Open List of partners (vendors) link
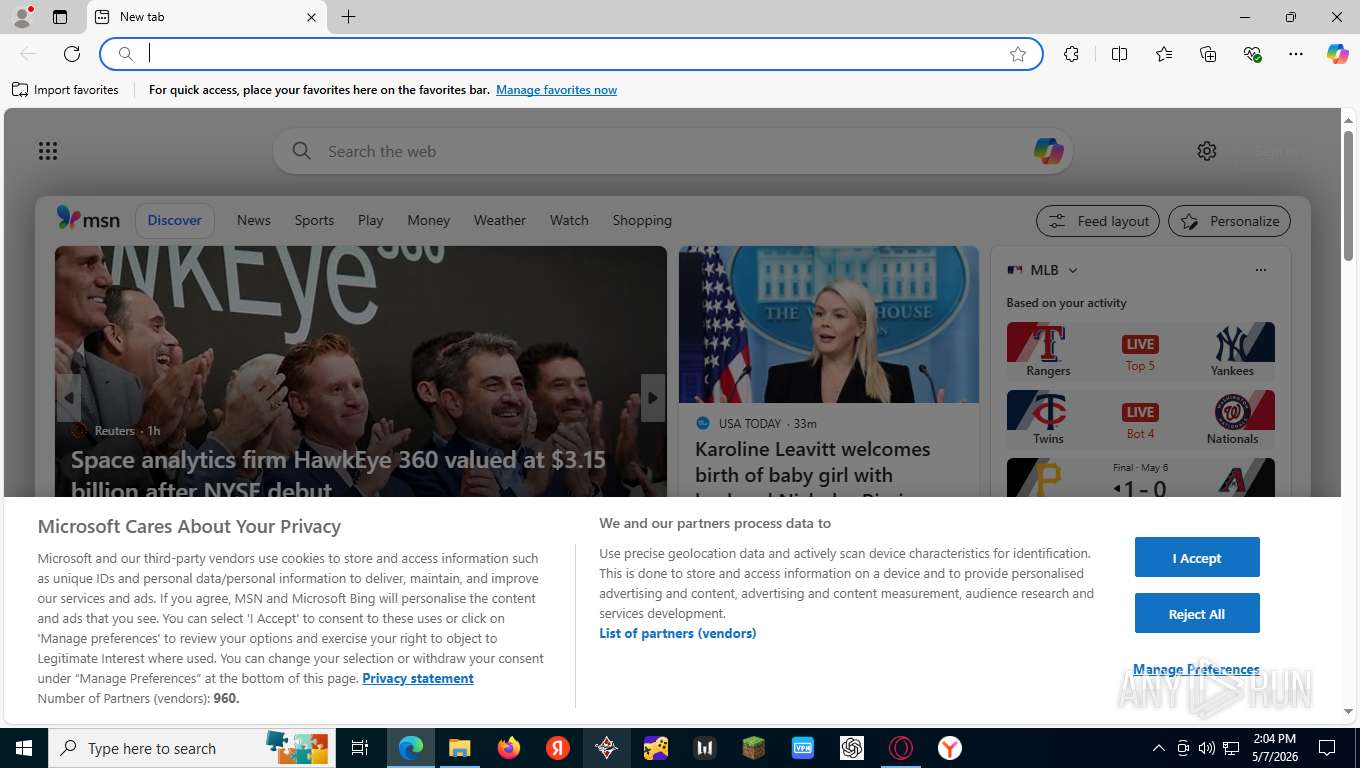Viewport: 1360px width, 768px height. coord(678,633)
